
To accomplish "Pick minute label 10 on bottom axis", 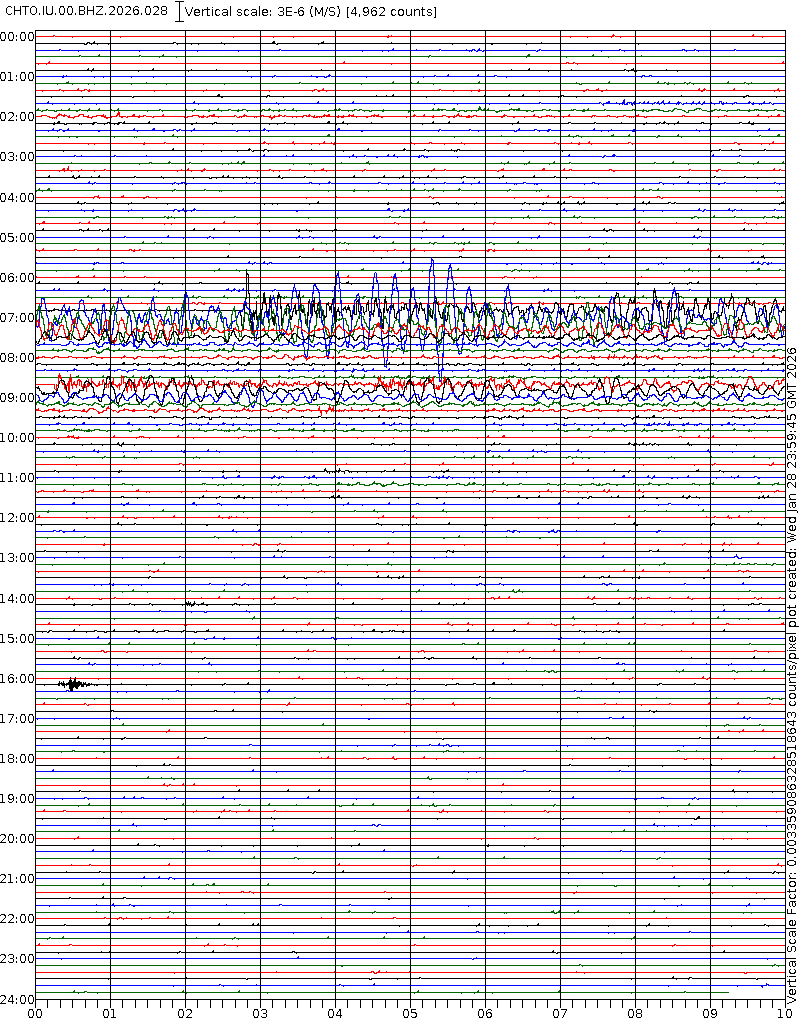I will click(x=784, y=1013).
